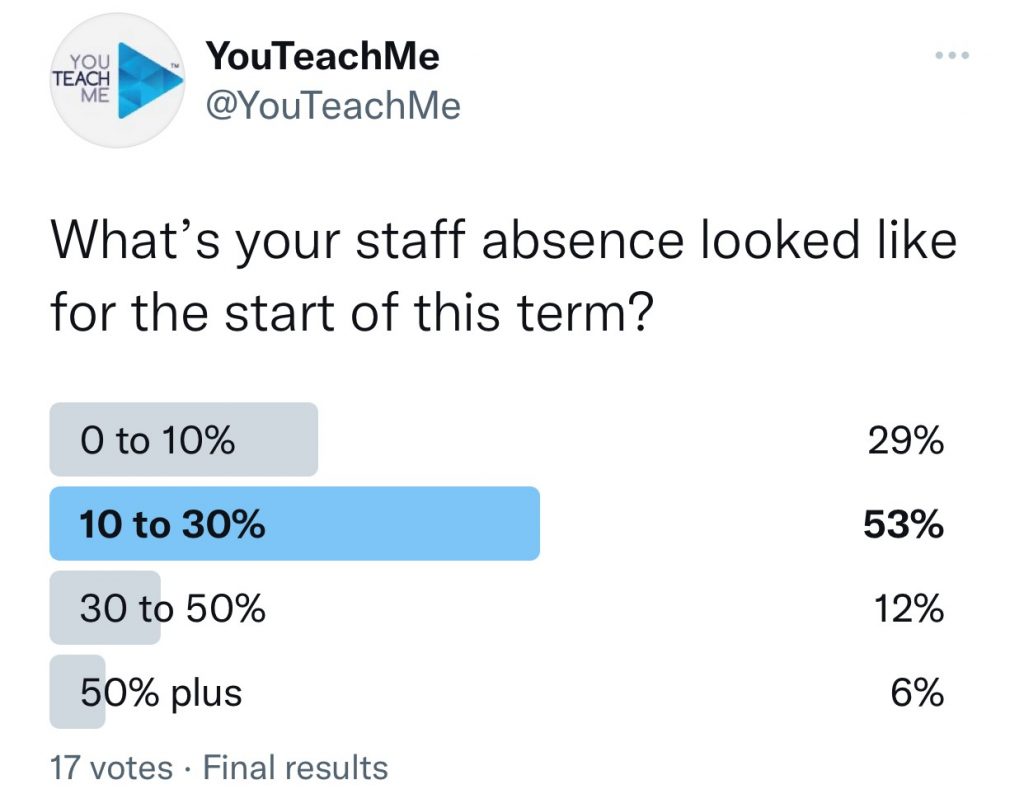The width and height of the screenshot is (1024, 808).
Task: Open the @YouTeachMe handle link
Action: [333, 105]
